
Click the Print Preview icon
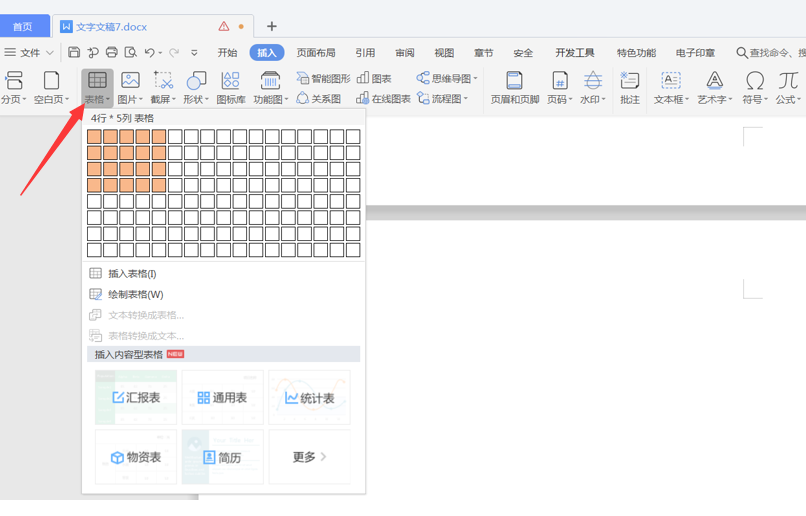(131, 52)
